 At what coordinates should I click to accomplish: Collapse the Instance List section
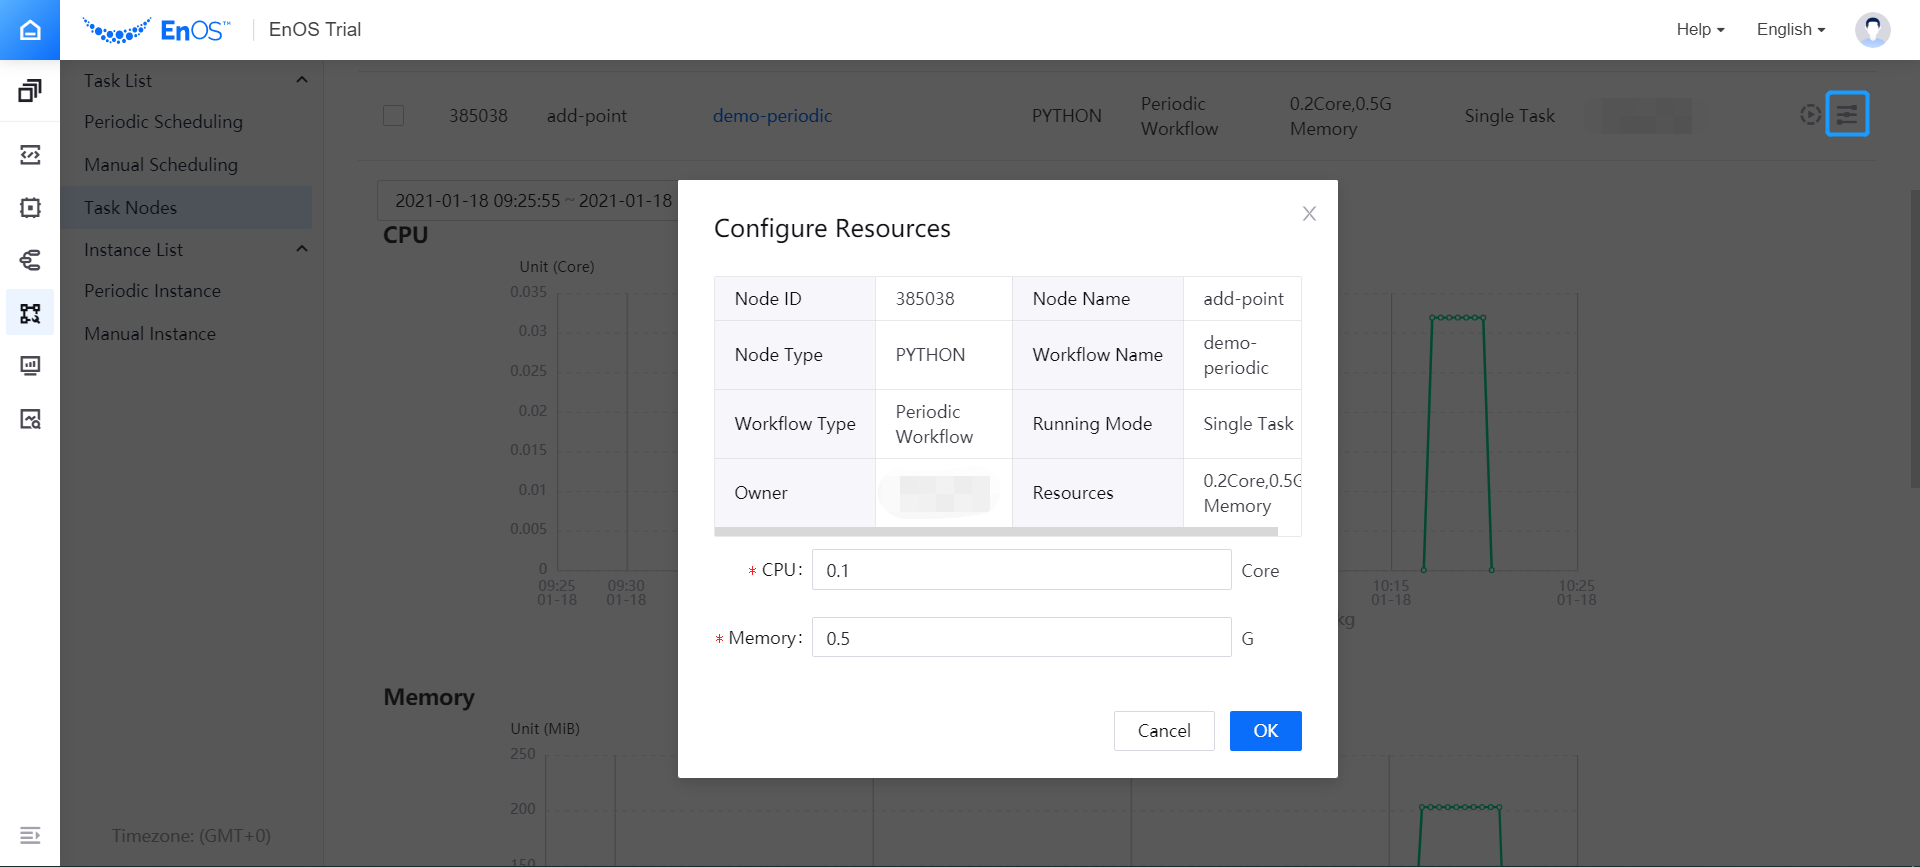pyautogui.click(x=302, y=249)
